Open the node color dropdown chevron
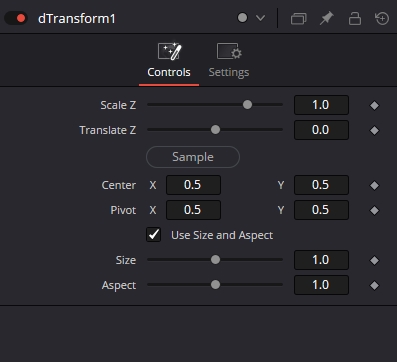 (x=260, y=18)
